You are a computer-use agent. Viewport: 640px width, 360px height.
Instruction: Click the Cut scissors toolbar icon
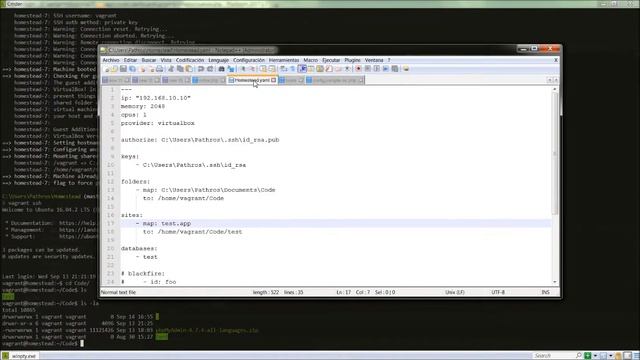coord(170,69)
